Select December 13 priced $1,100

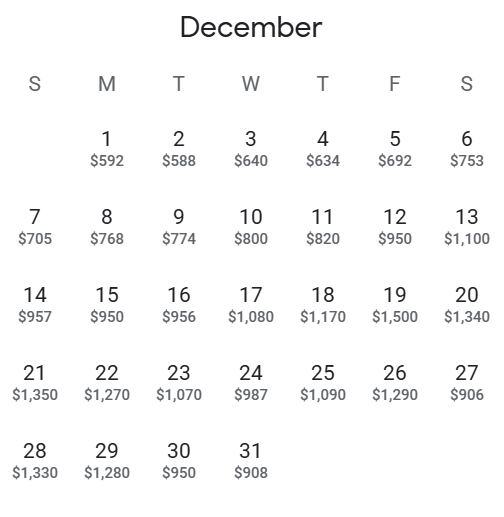tap(467, 227)
